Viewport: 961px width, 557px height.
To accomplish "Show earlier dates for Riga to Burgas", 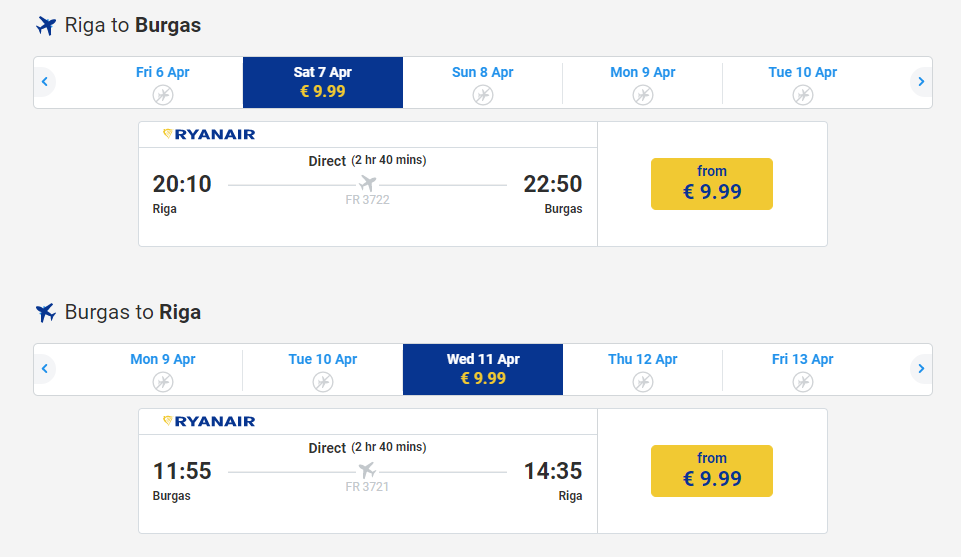I will coord(45,81).
